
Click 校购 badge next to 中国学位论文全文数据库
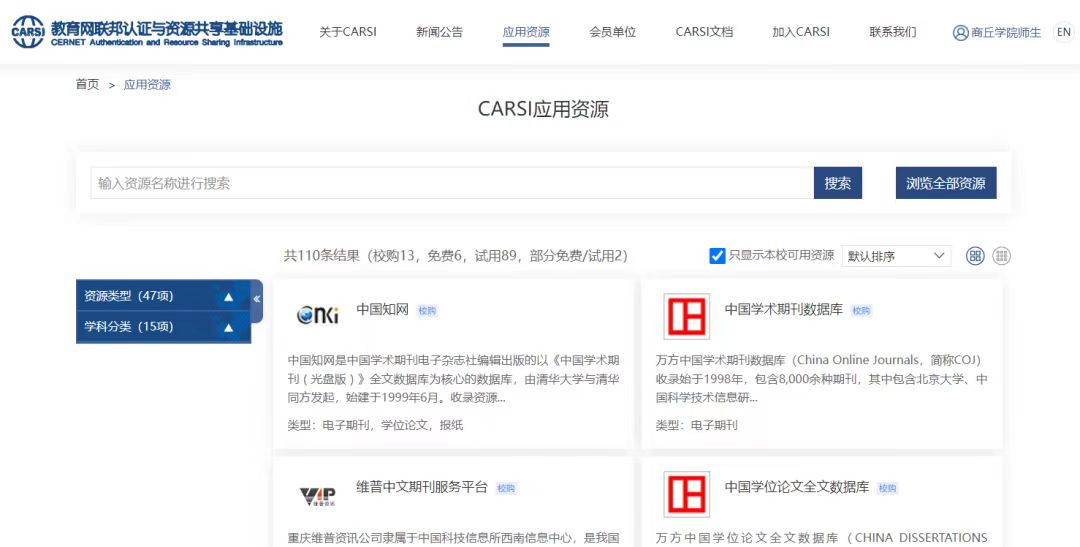point(887,488)
